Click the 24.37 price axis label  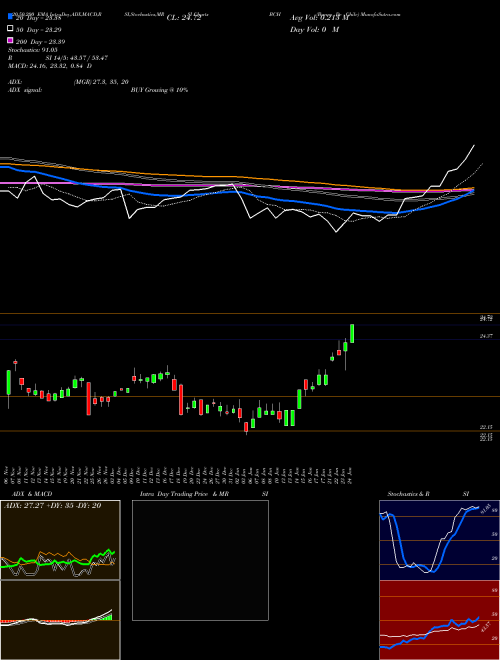(486, 336)
